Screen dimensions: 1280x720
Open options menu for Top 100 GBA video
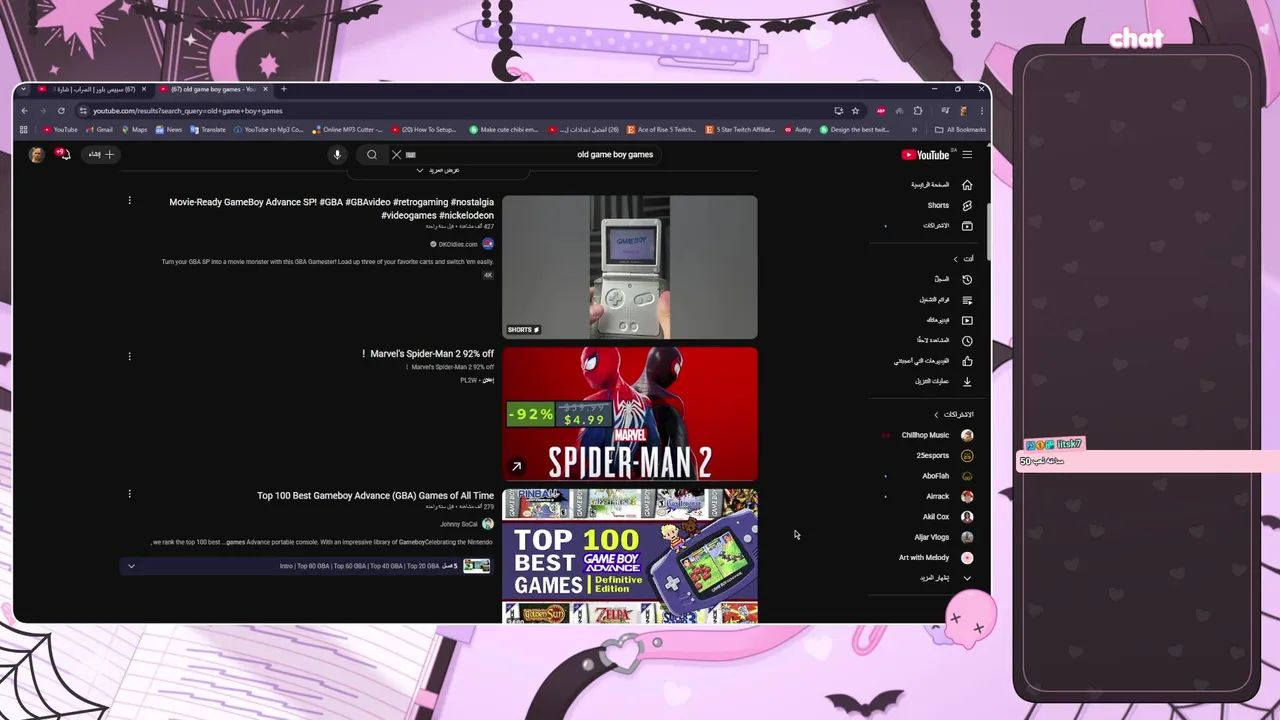pyautogui.click(x=129, y=494)
